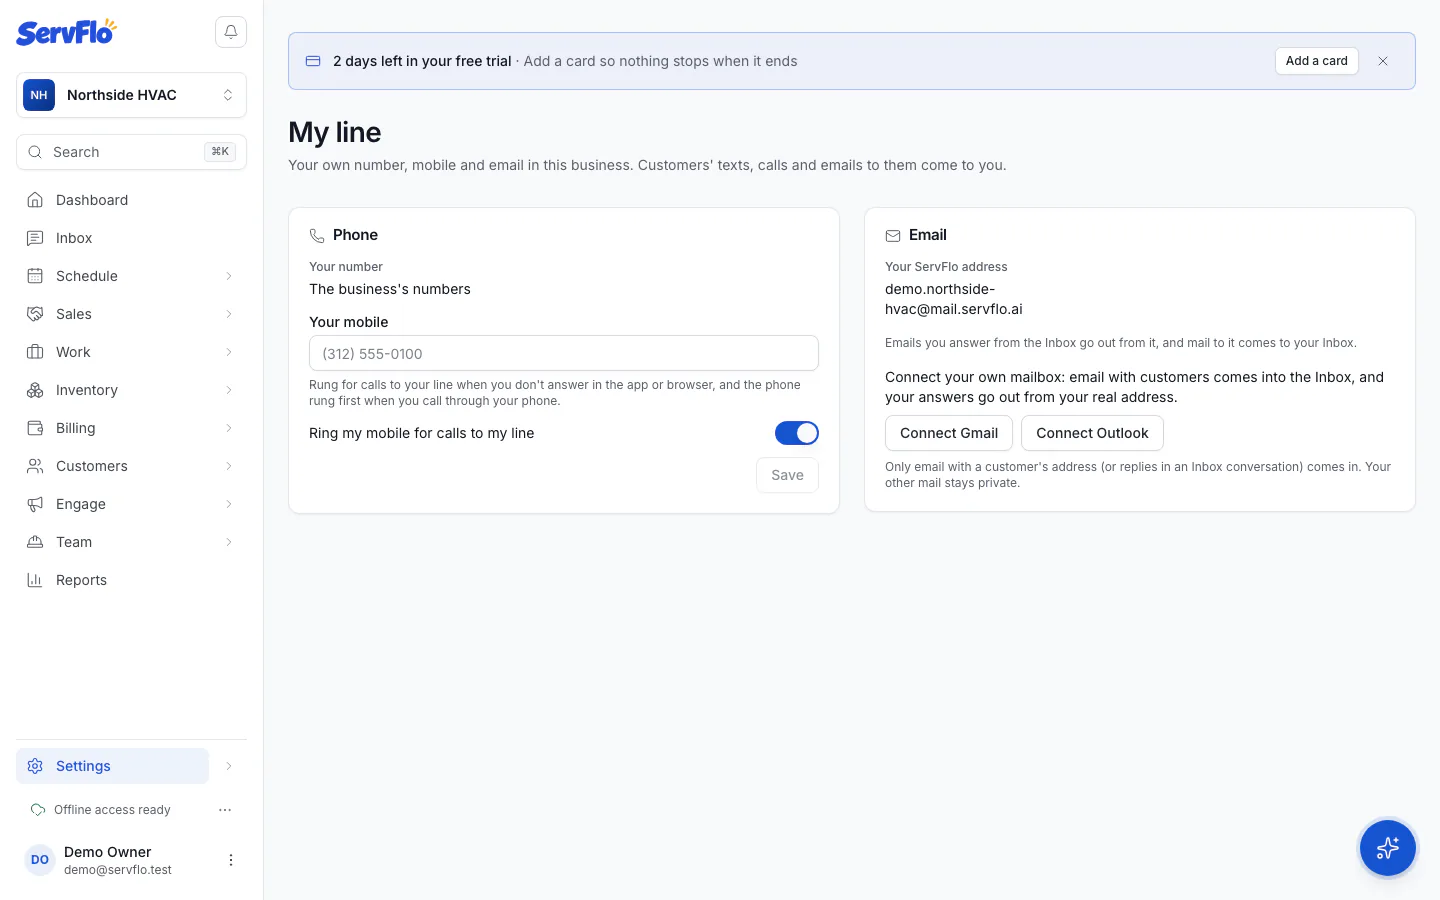Dismiss the free trial banner
Viewport: 1440px width, 900px height.
1383,61
